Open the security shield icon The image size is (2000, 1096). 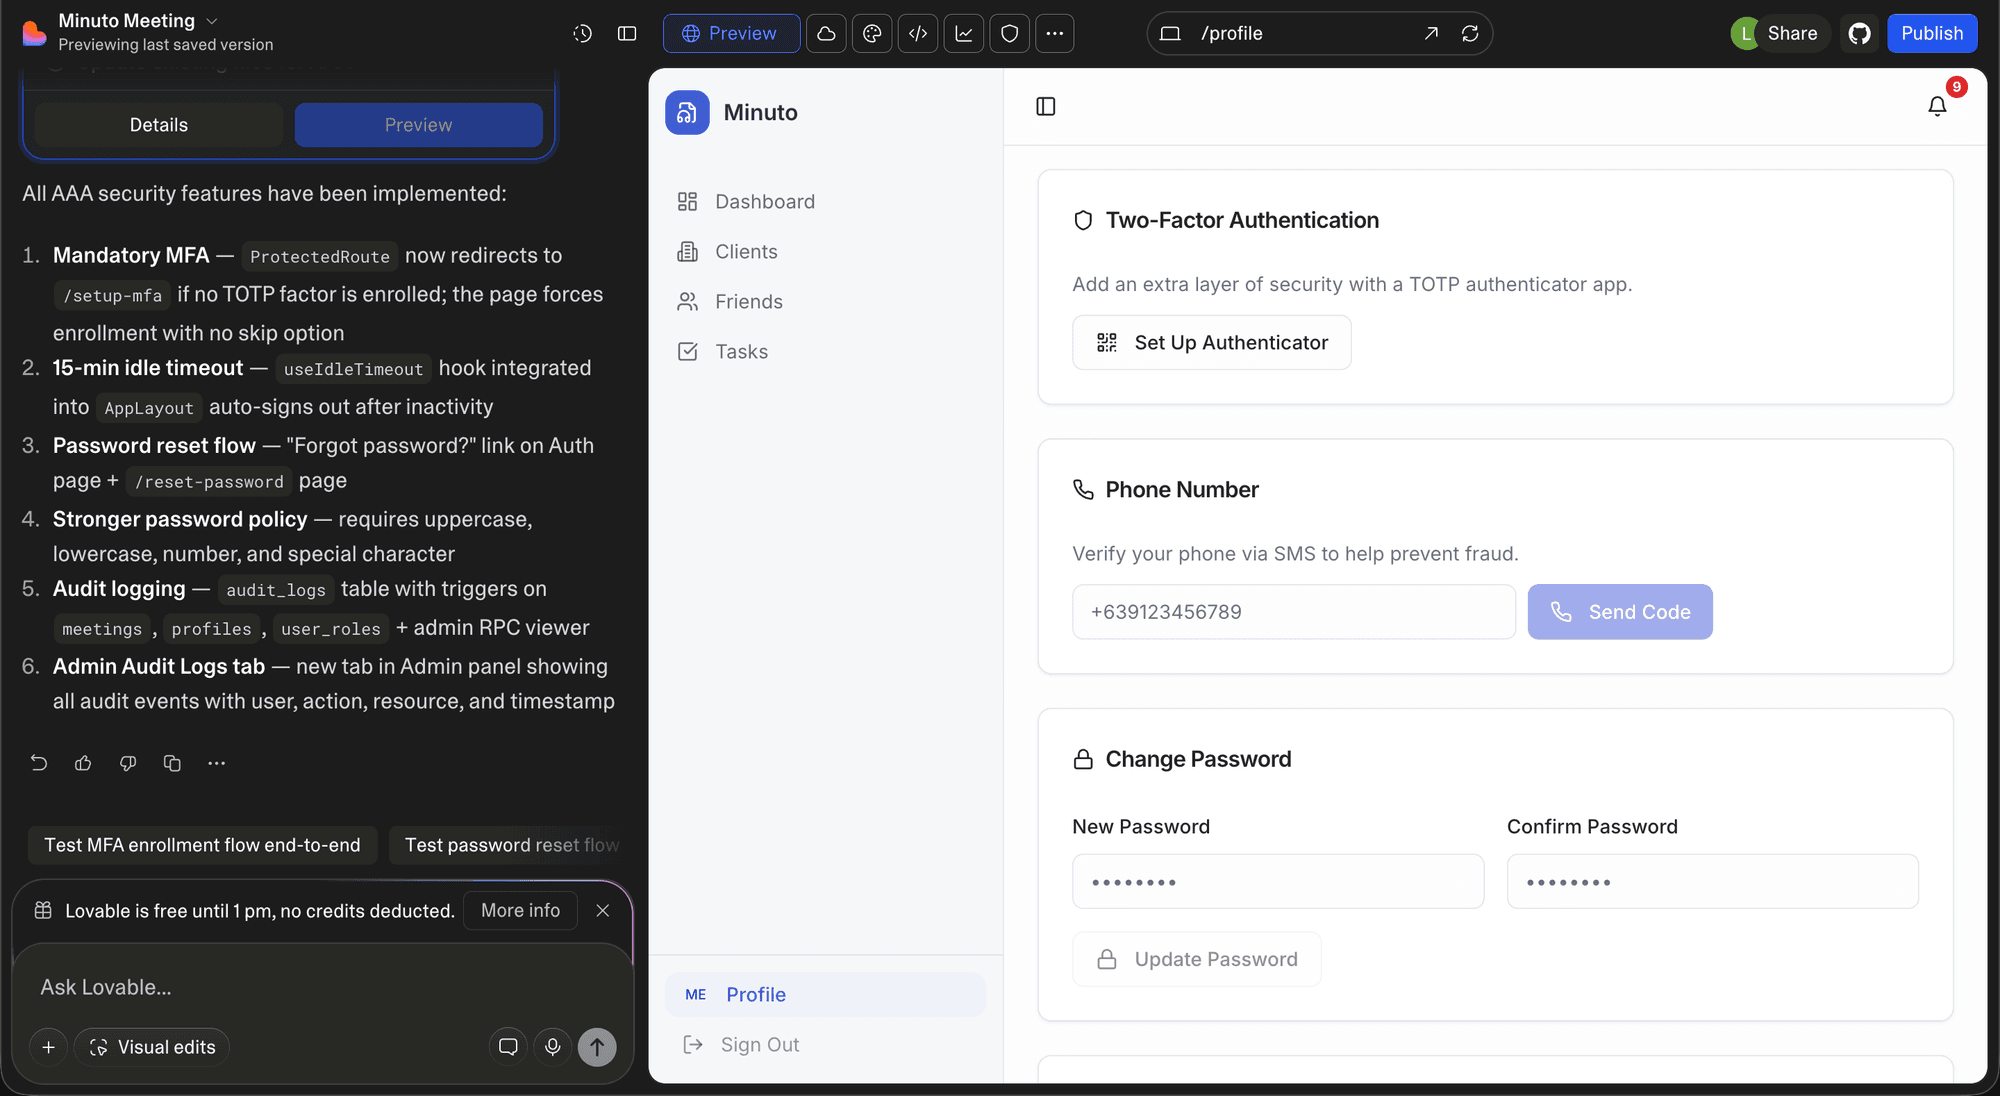point(1010,33)
